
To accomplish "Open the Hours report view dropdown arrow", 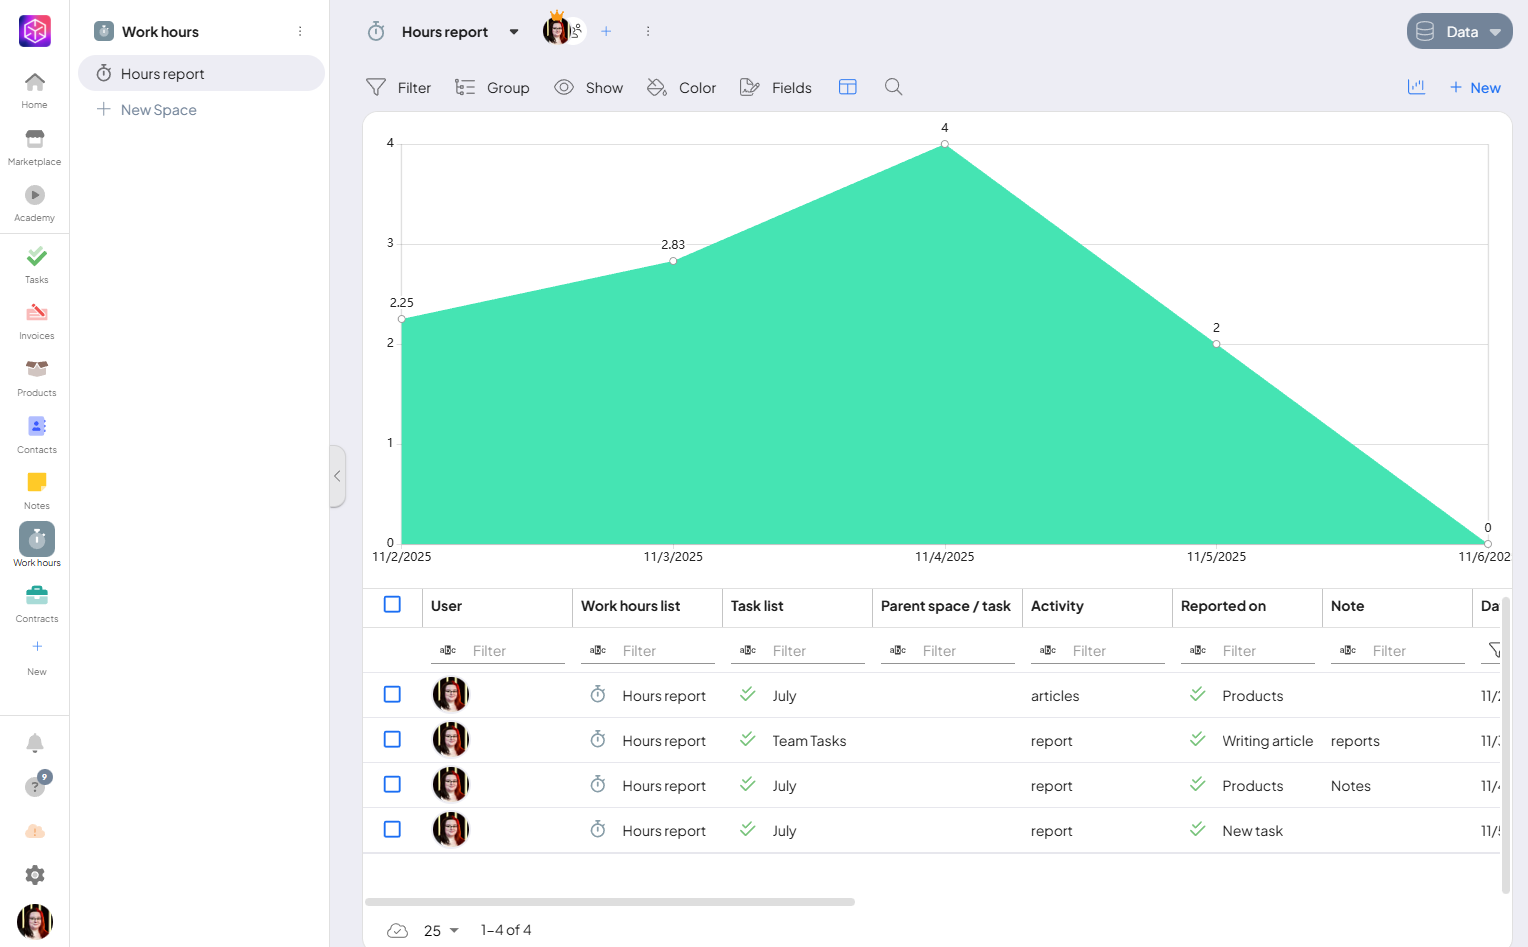I will [x=514, y=32].
